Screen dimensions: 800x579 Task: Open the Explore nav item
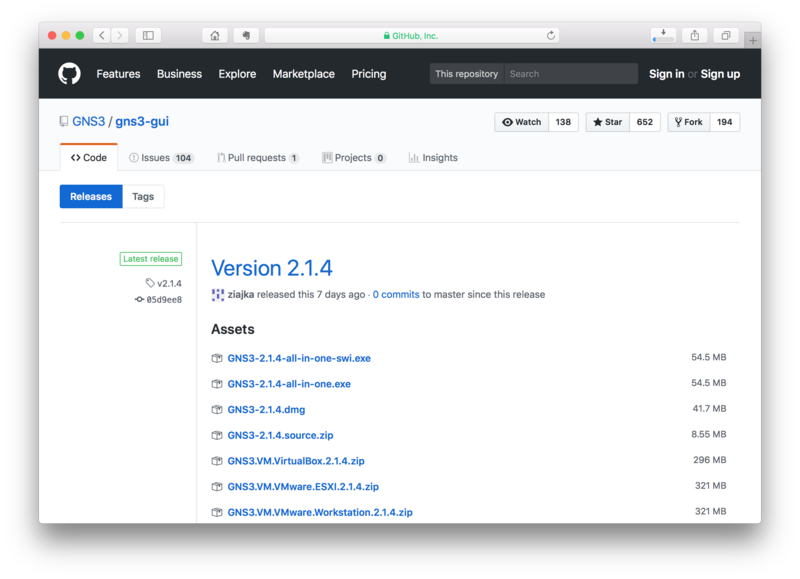tap(237, 74)
